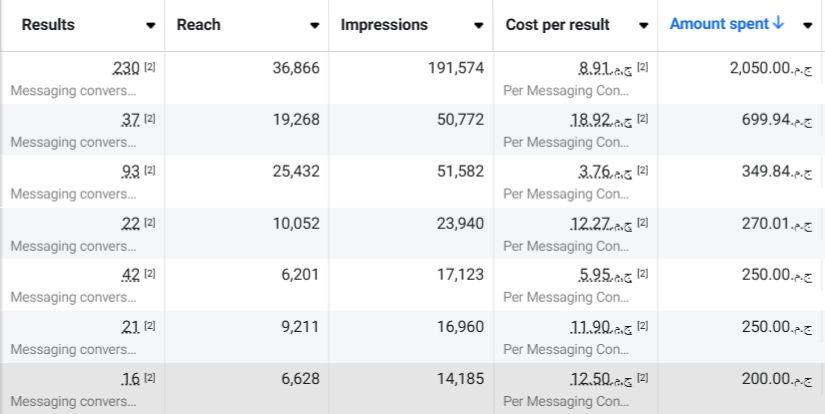This screenshot has width=825, height=414.
Task: Open the Impressions column dropdown arrow
Action: 478,26
